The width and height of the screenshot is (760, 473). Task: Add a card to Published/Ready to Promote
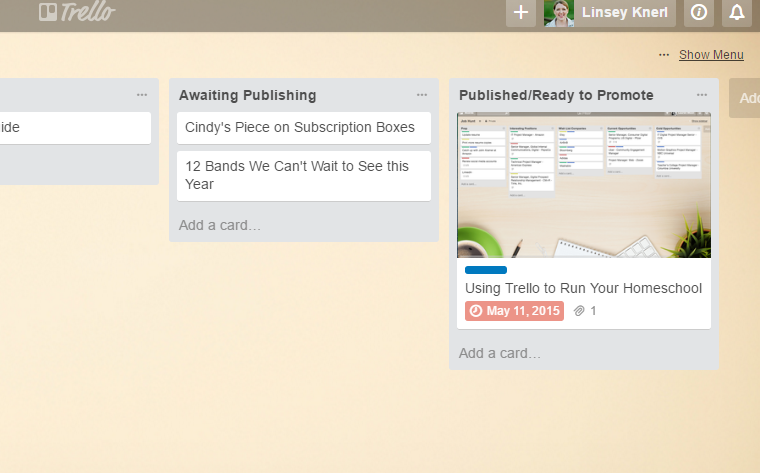(500, 353)
